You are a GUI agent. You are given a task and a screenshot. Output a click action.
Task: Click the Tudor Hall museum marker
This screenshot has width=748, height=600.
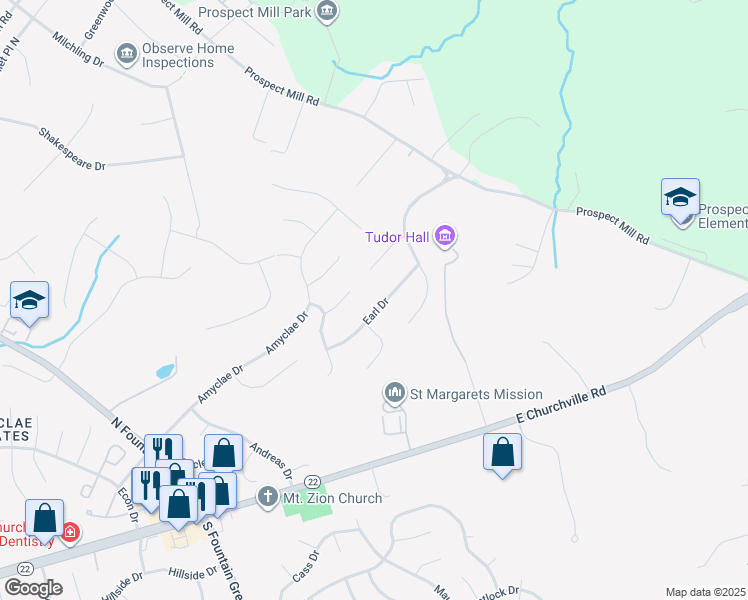pyautogui.click(x=445, y=236)
